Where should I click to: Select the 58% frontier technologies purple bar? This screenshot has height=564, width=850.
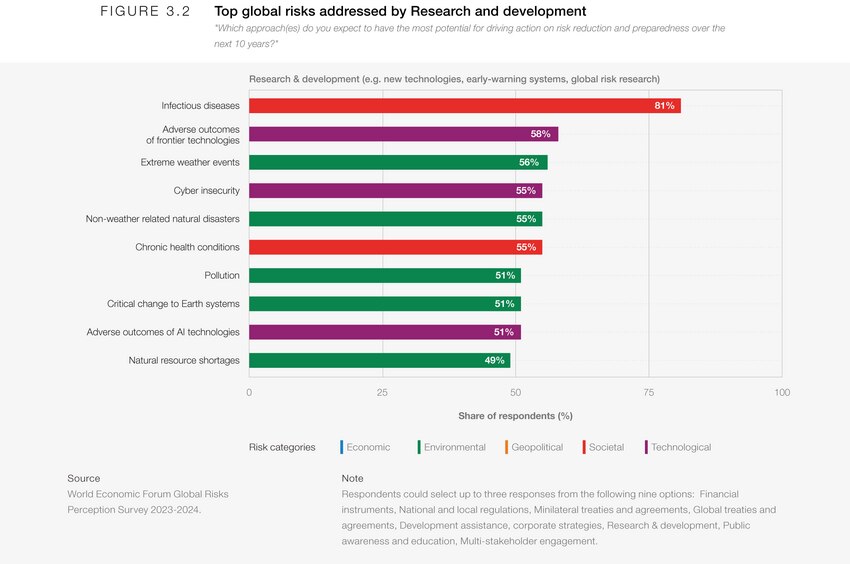[403, 134]
